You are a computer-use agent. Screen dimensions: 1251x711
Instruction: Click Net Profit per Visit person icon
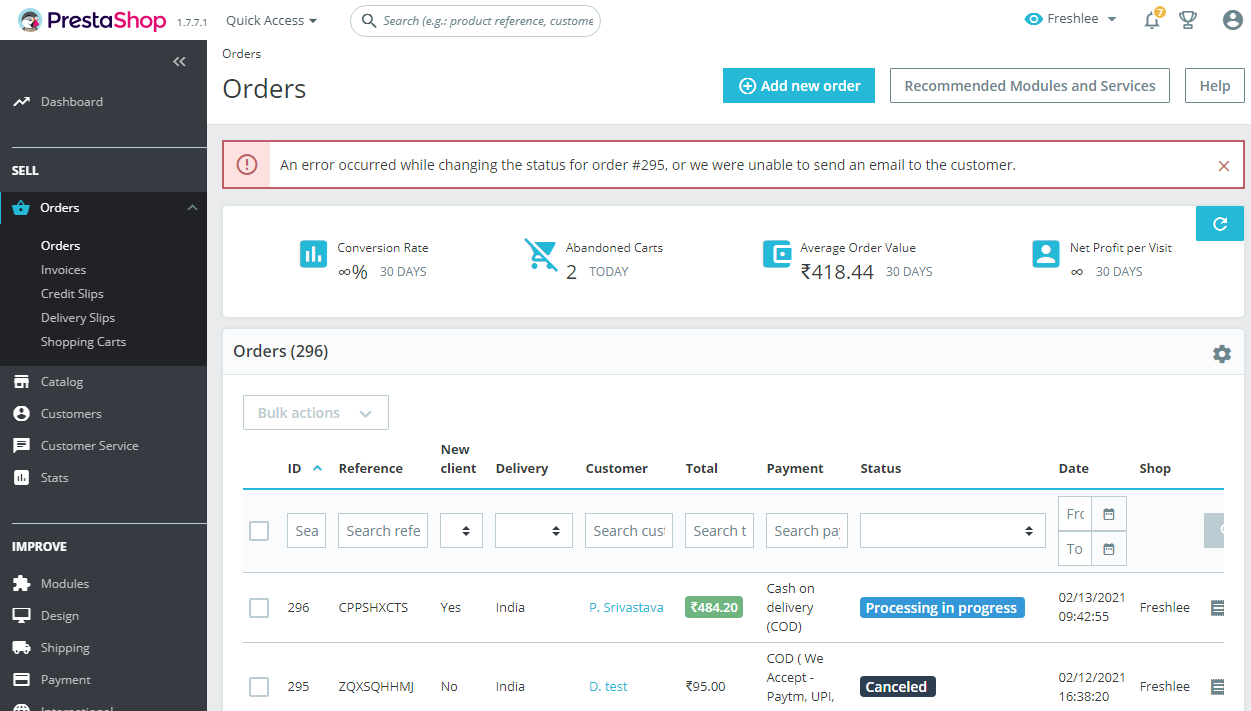tap(1046, 254)
